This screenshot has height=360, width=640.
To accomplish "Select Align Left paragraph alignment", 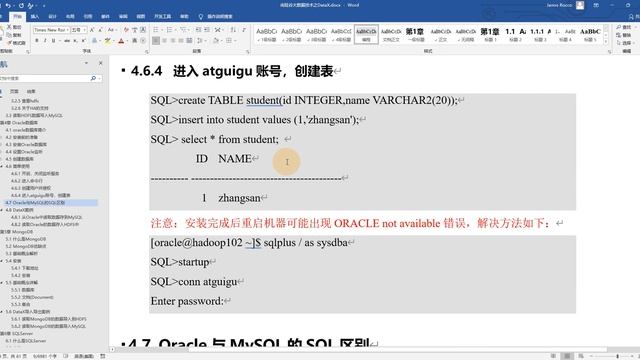I will click(x=156, y=41).
